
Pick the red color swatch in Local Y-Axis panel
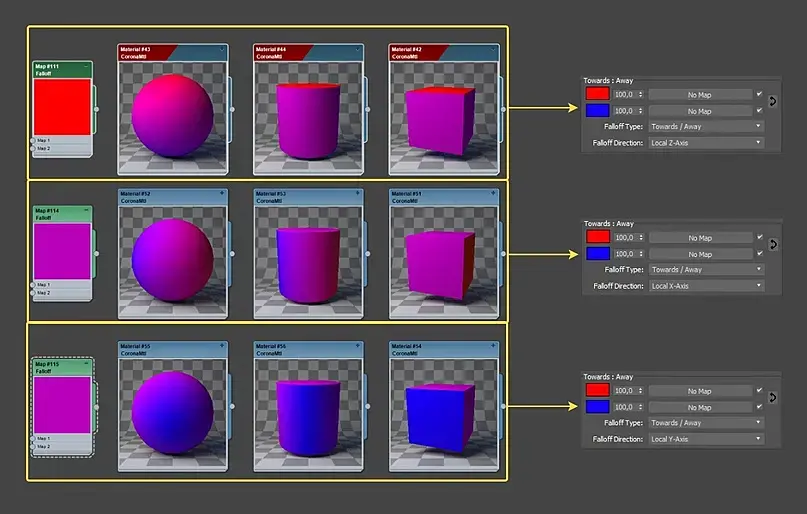[x=598, y=390]
